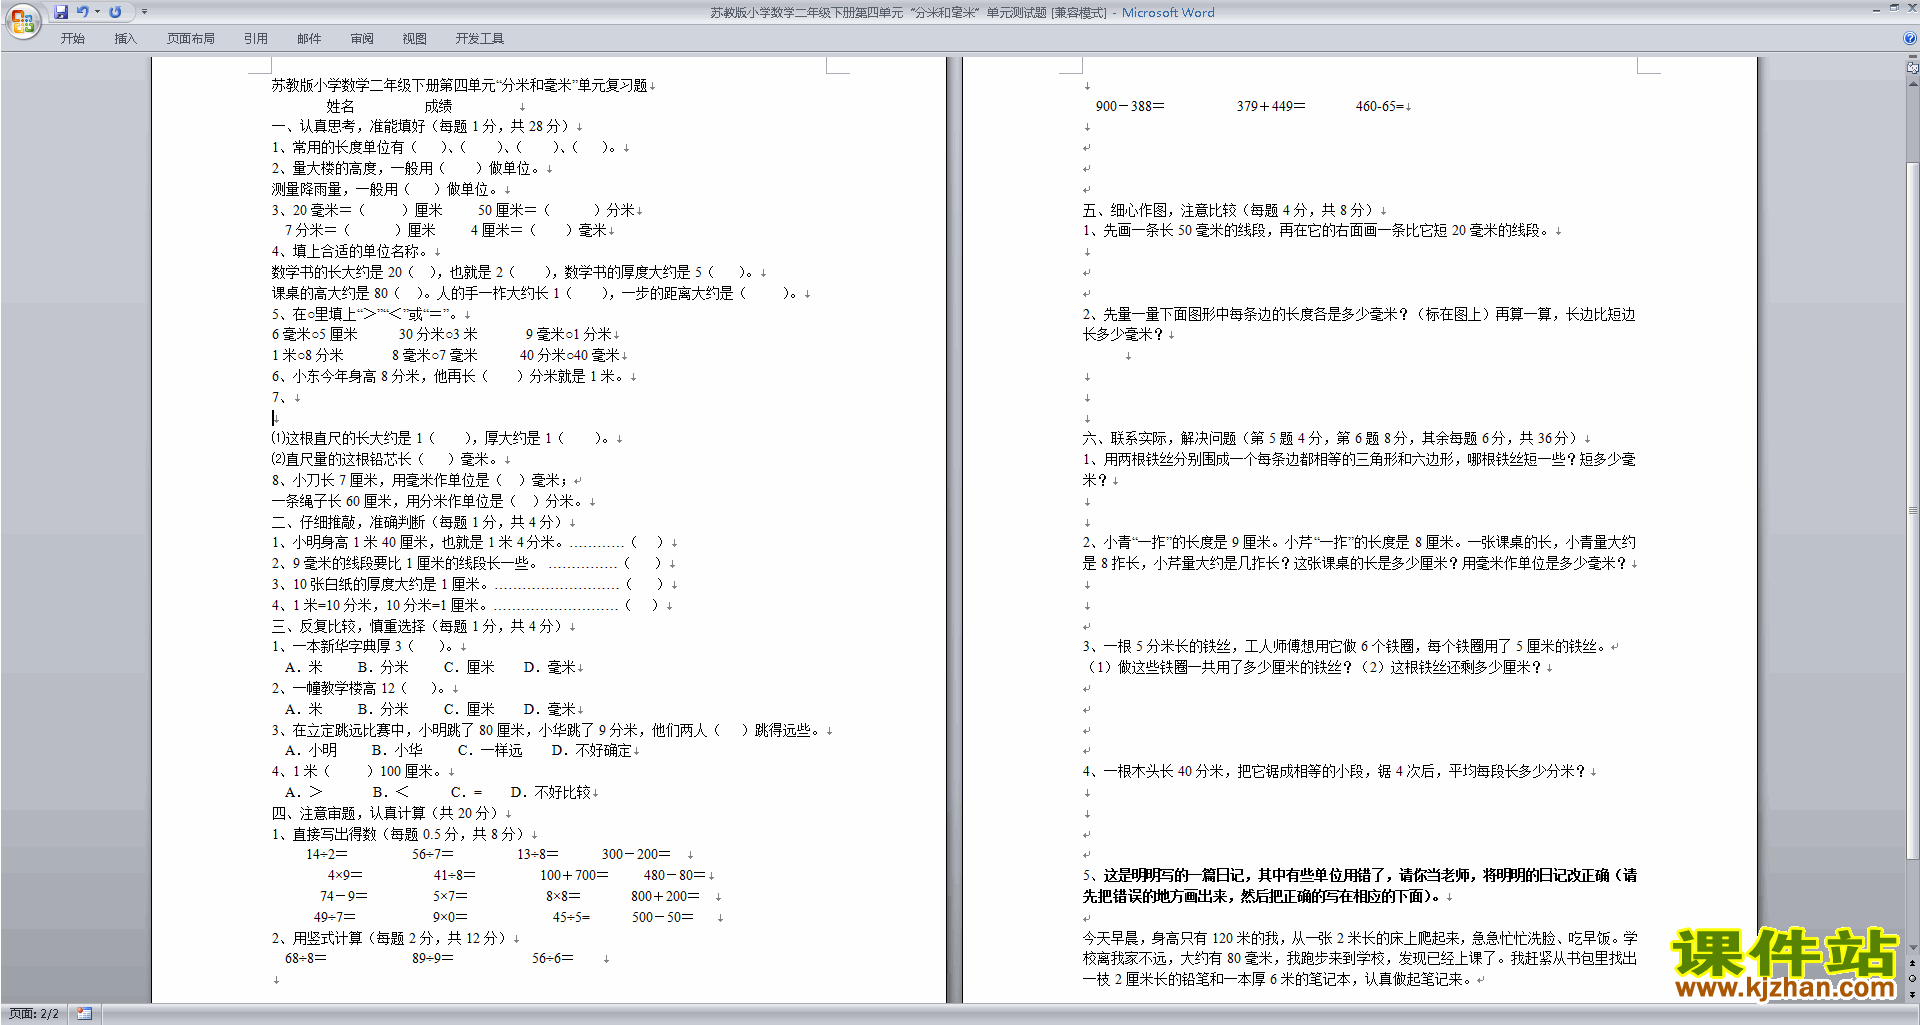
Task: Restore down the Word window
Action: (1893, 8)
